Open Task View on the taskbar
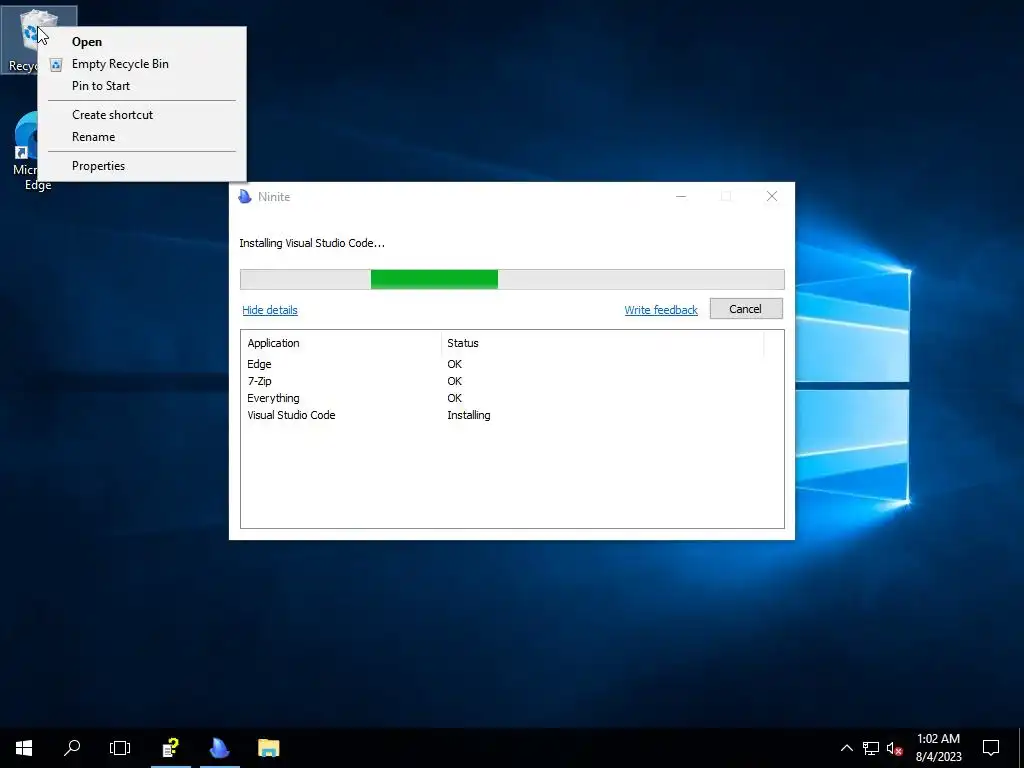Screen dimensions: 1024x768 [120, 748]
